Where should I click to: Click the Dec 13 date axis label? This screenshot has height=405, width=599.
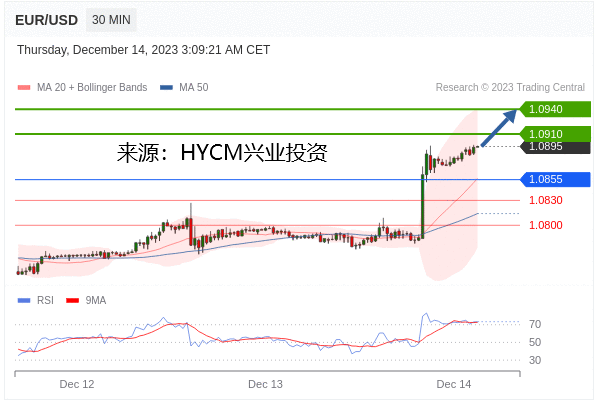click(265, 384)
